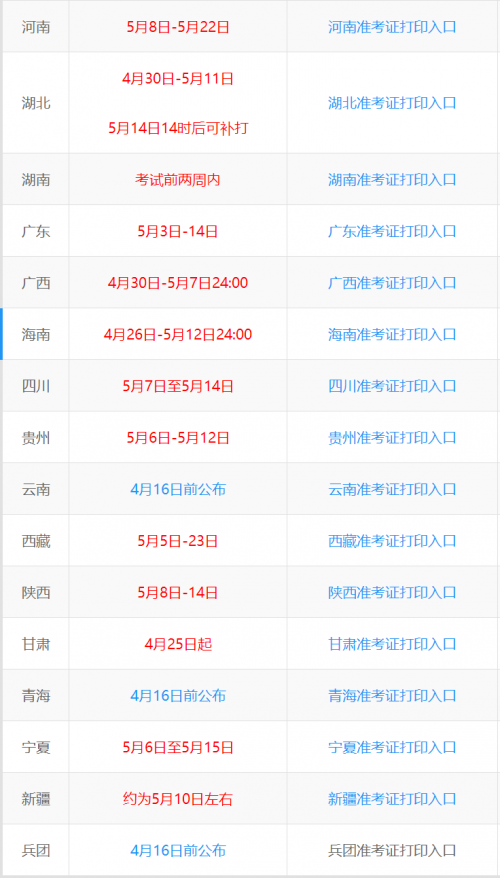Click 四川准考证打印入口 link

point(392,386)
